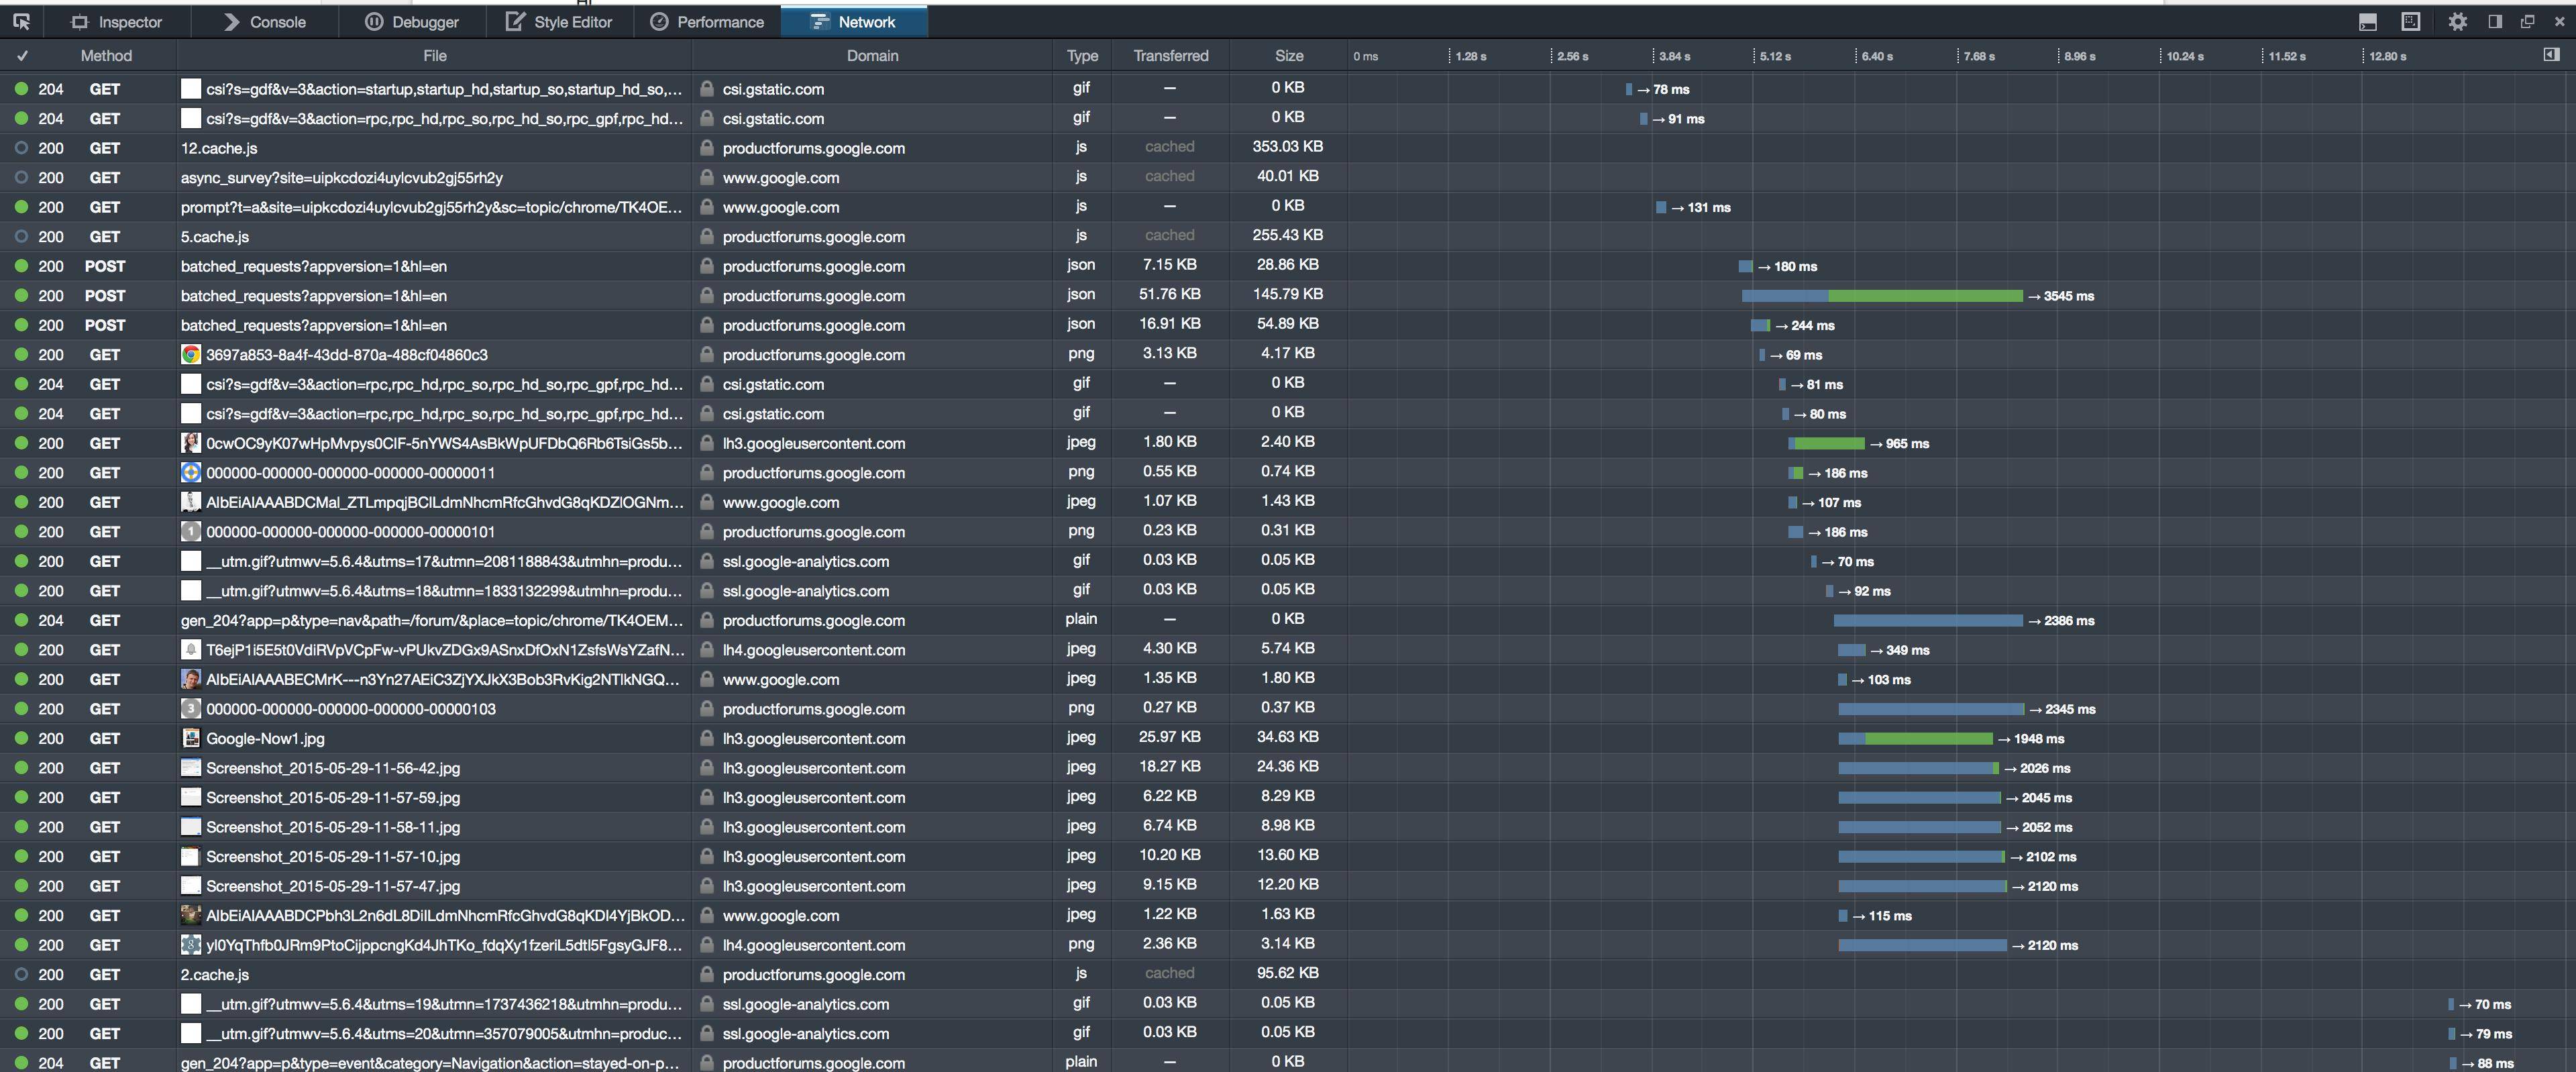Select Screenshot_2015-05-29-11-57-10.jpg request
Screen dimensions: 2576x1072
pyautogui.click(x=1288, y=856)
